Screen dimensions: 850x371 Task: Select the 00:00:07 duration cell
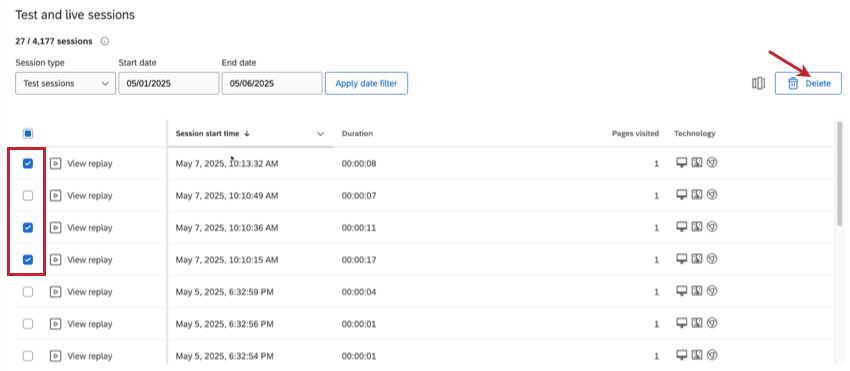pyautogui.click(x=359, y=196)
